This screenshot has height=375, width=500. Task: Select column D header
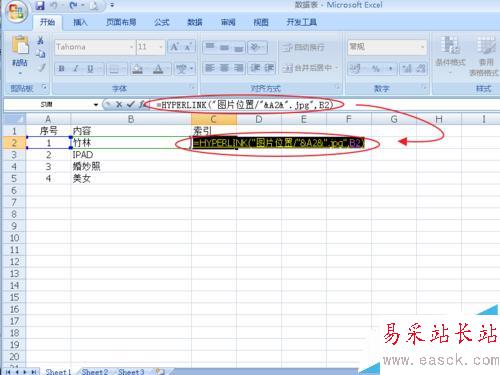(259, 119)
